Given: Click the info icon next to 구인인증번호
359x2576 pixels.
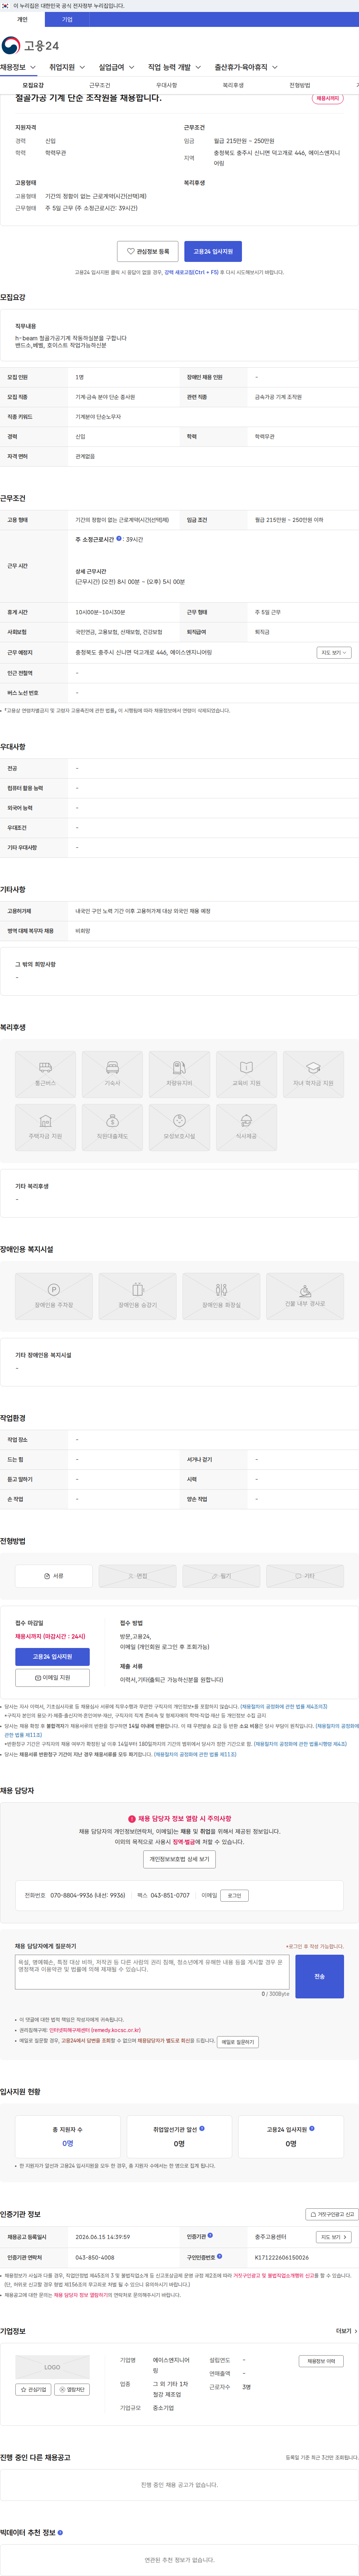Looking at the screenshot, I should tap(220, 2256).
